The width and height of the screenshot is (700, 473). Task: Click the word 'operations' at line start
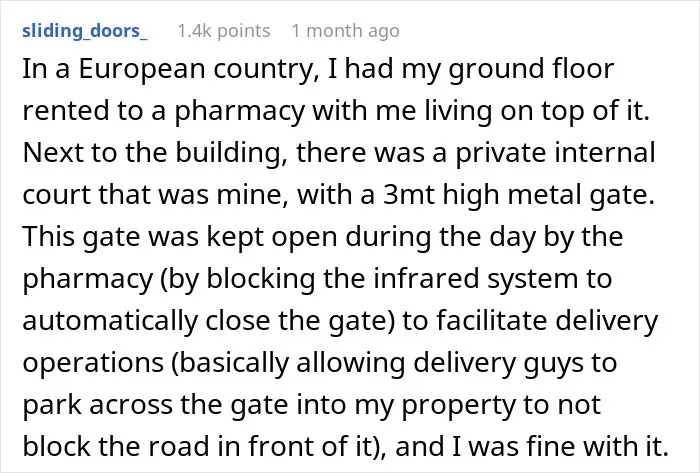tap(93, 363)
